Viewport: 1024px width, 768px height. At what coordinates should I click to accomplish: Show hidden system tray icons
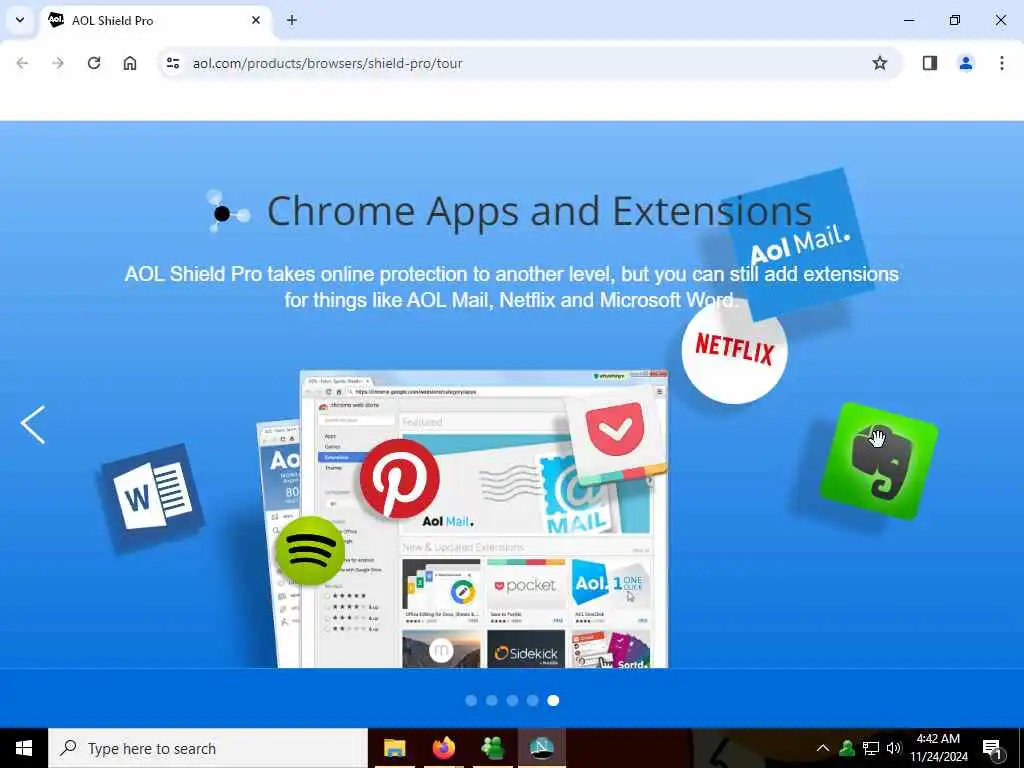tap(823, 748)
